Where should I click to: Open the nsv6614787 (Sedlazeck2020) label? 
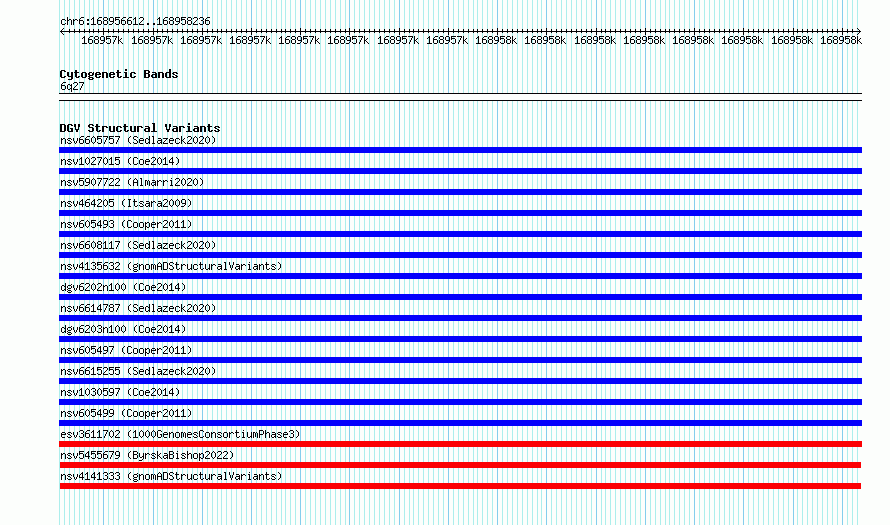(138, 308)
